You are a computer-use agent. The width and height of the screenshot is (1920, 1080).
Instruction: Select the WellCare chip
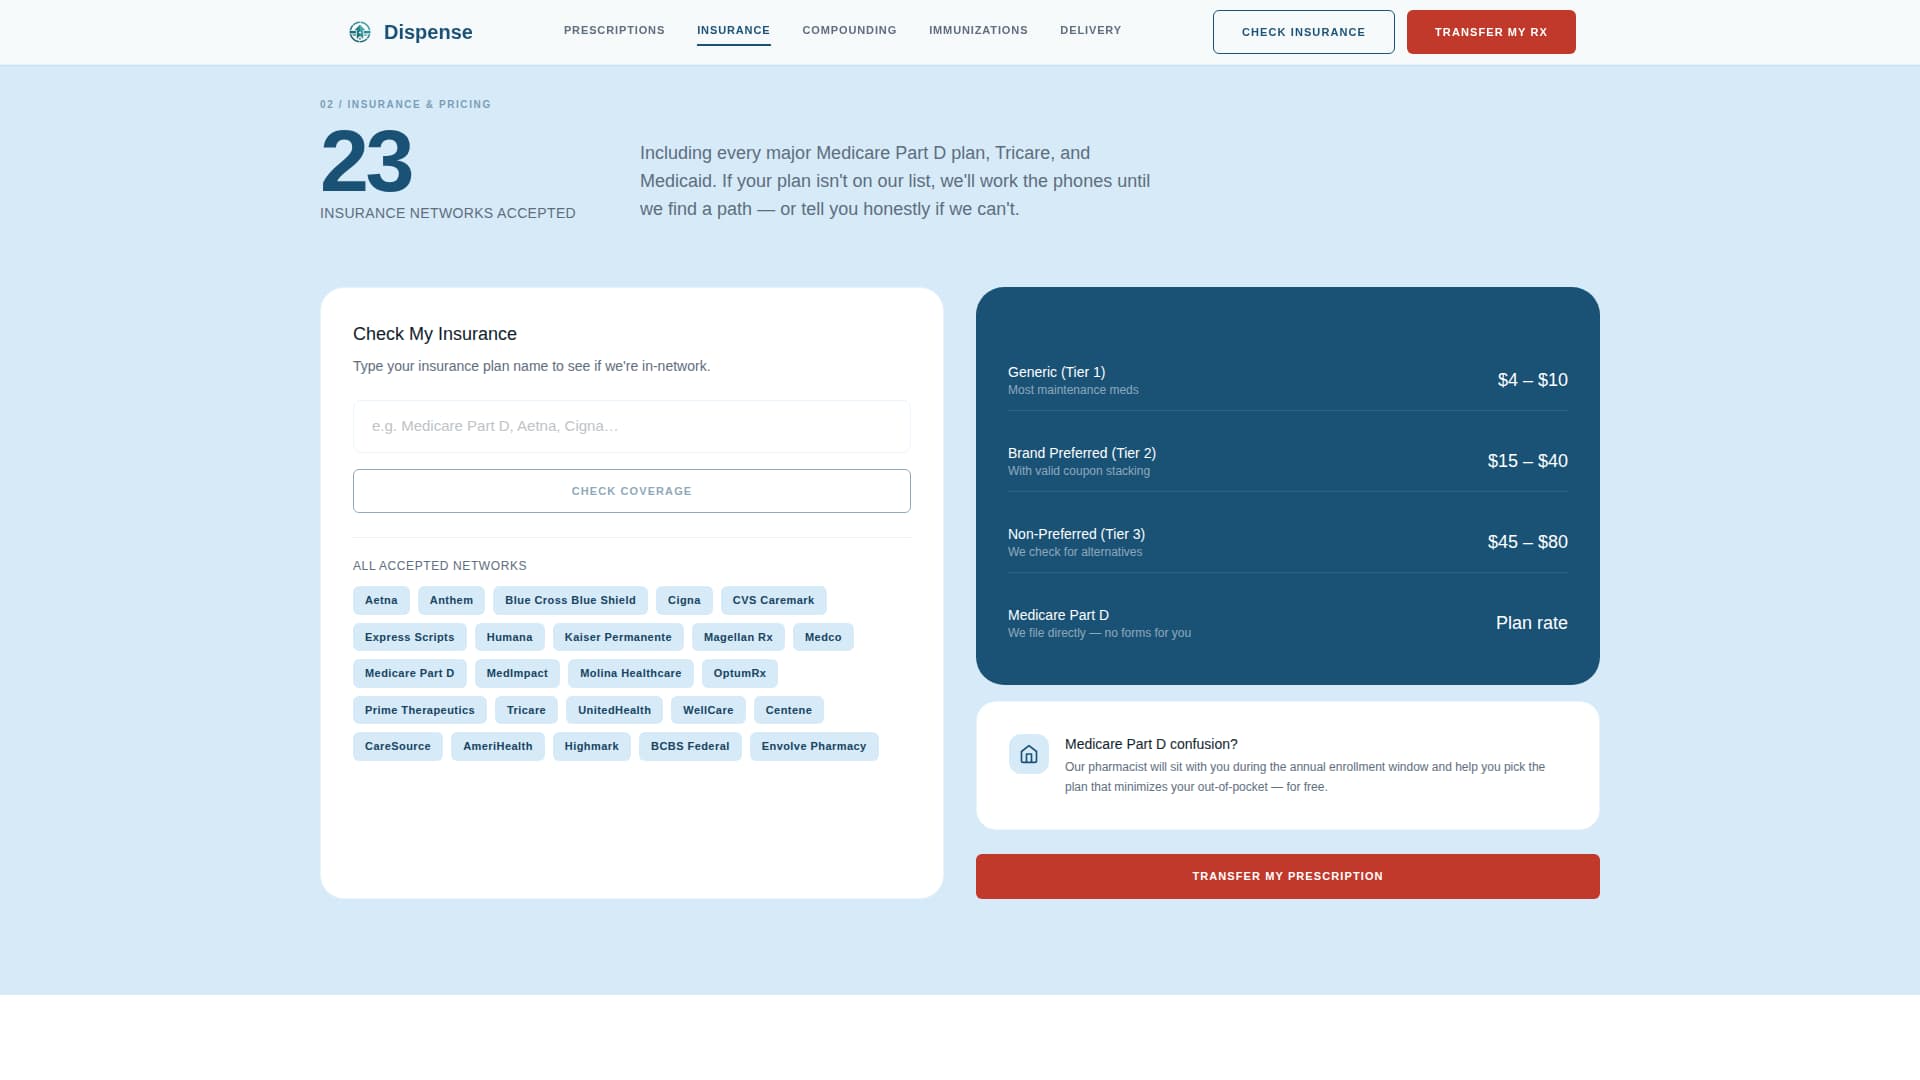pos(708,710)
